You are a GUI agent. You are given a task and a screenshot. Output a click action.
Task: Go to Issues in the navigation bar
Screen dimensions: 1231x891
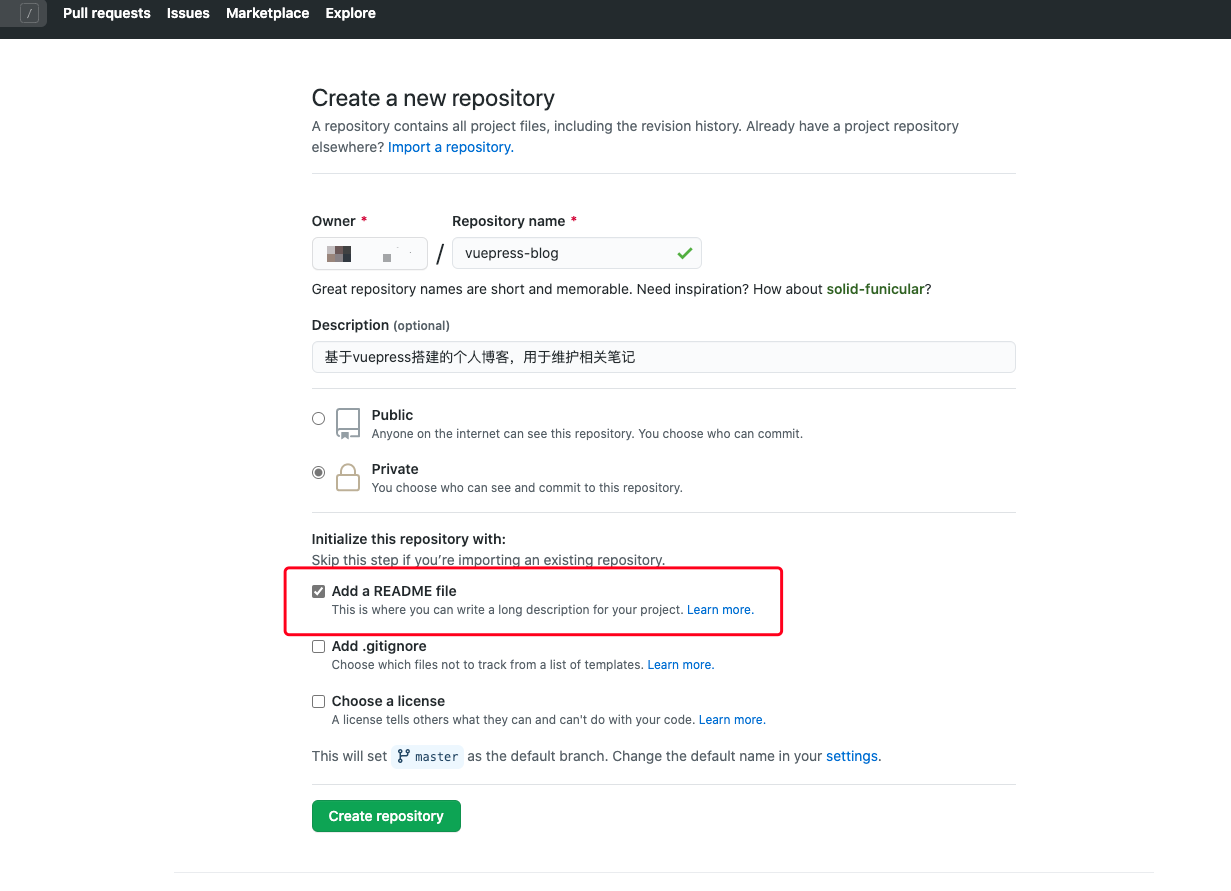pyautogui.click(x=188, y=14)
